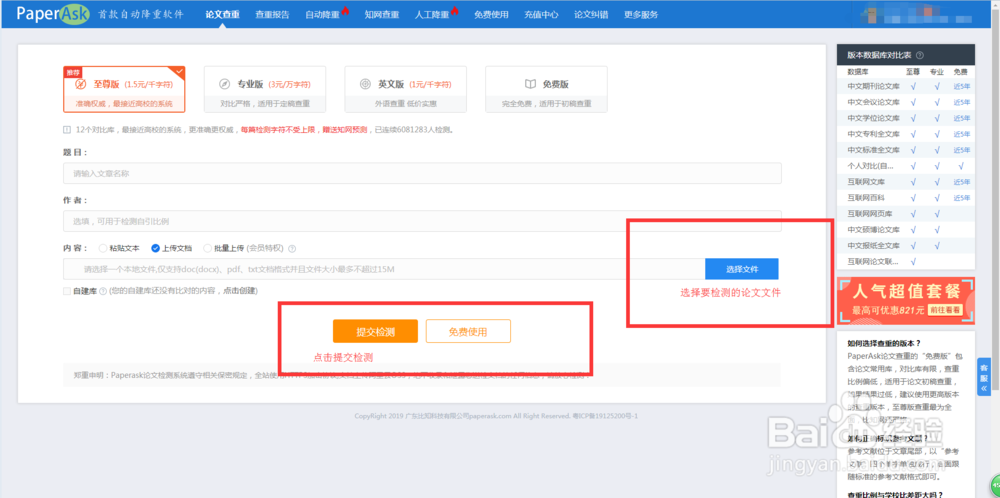The image size is (1000, 498).
Task: Select the 专业版 version card
Action: [x=265, y=89]
